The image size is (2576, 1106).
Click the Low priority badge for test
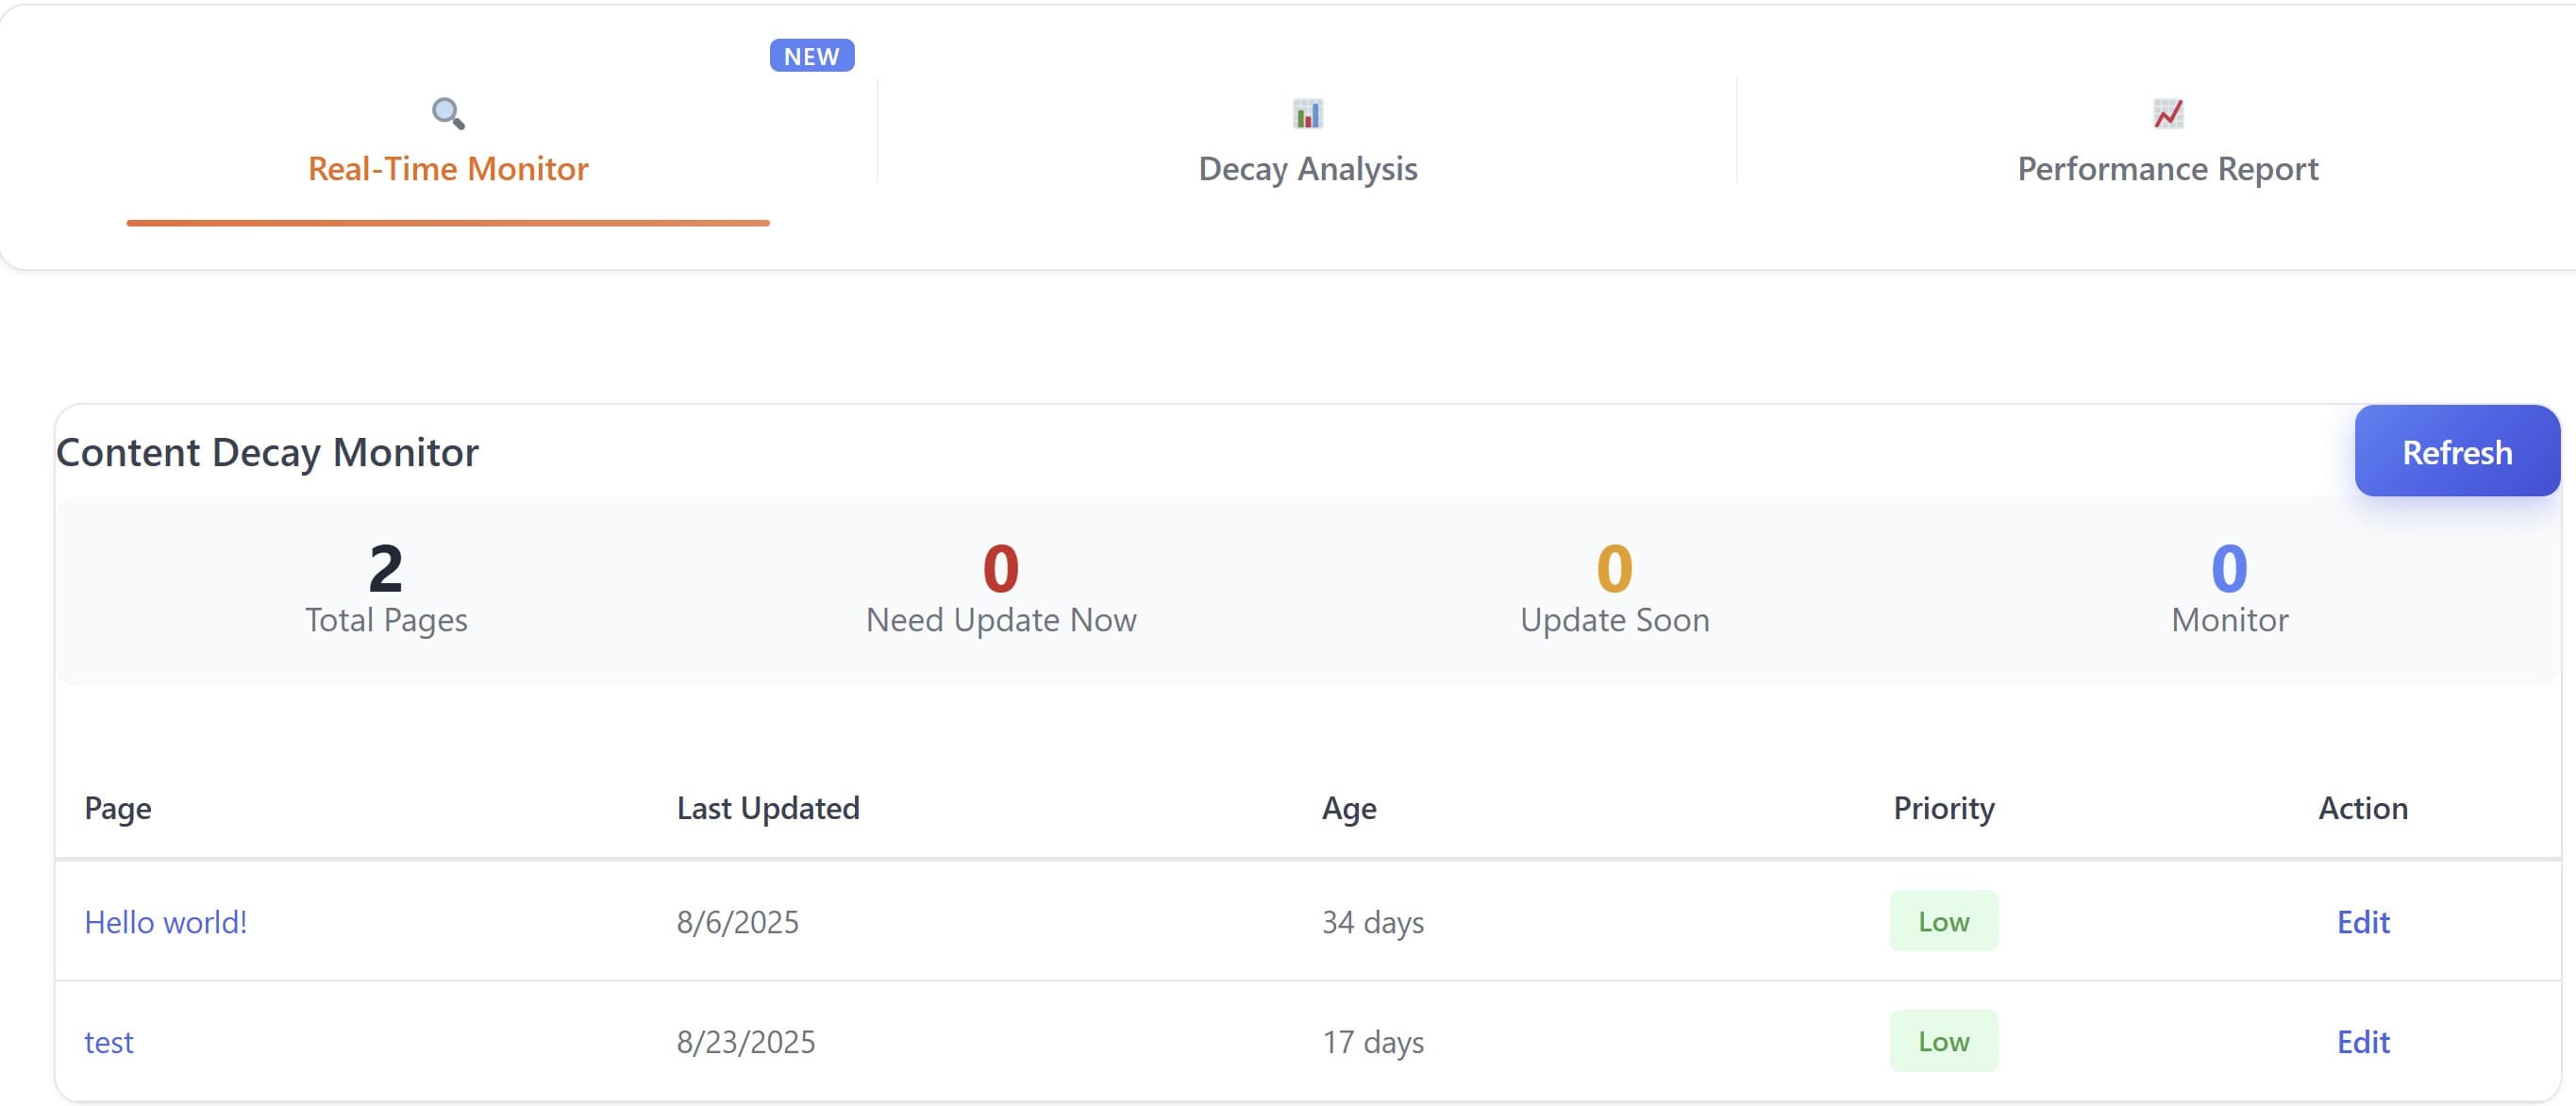click(x=1943, y=1041)
